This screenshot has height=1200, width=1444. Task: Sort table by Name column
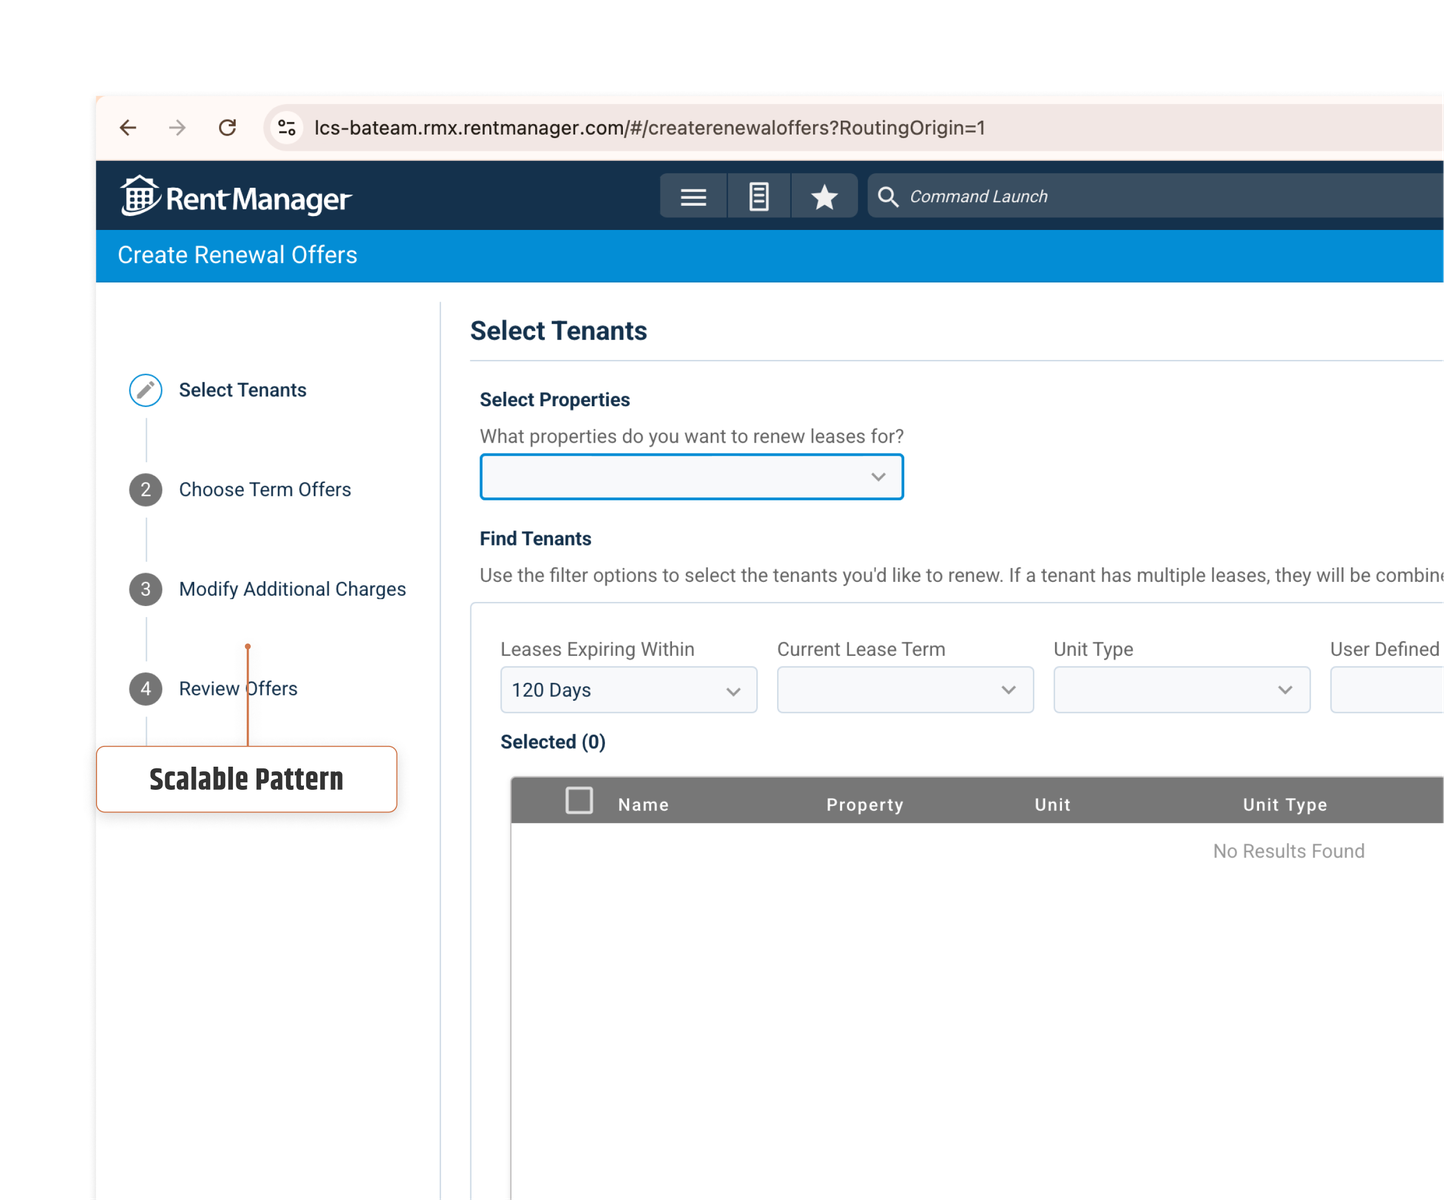pos(643,805)
